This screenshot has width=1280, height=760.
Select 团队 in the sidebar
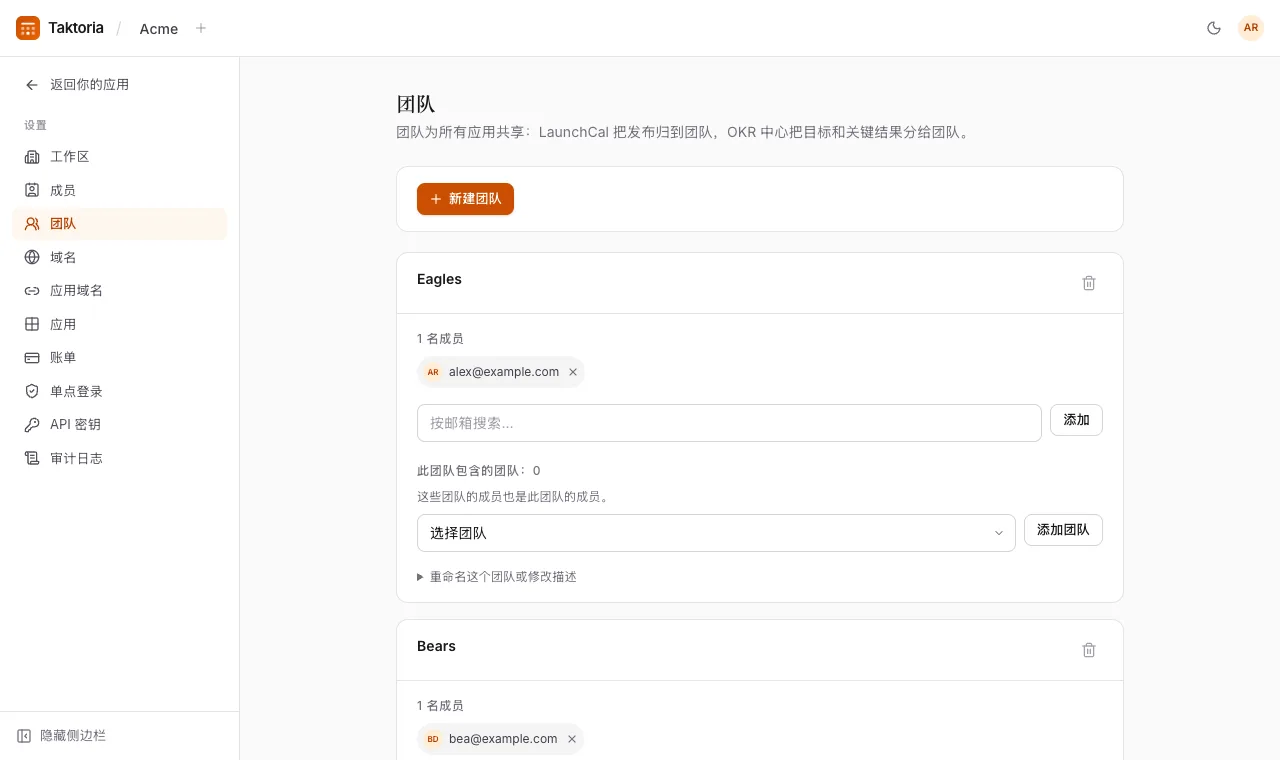(x=120, y=224)
